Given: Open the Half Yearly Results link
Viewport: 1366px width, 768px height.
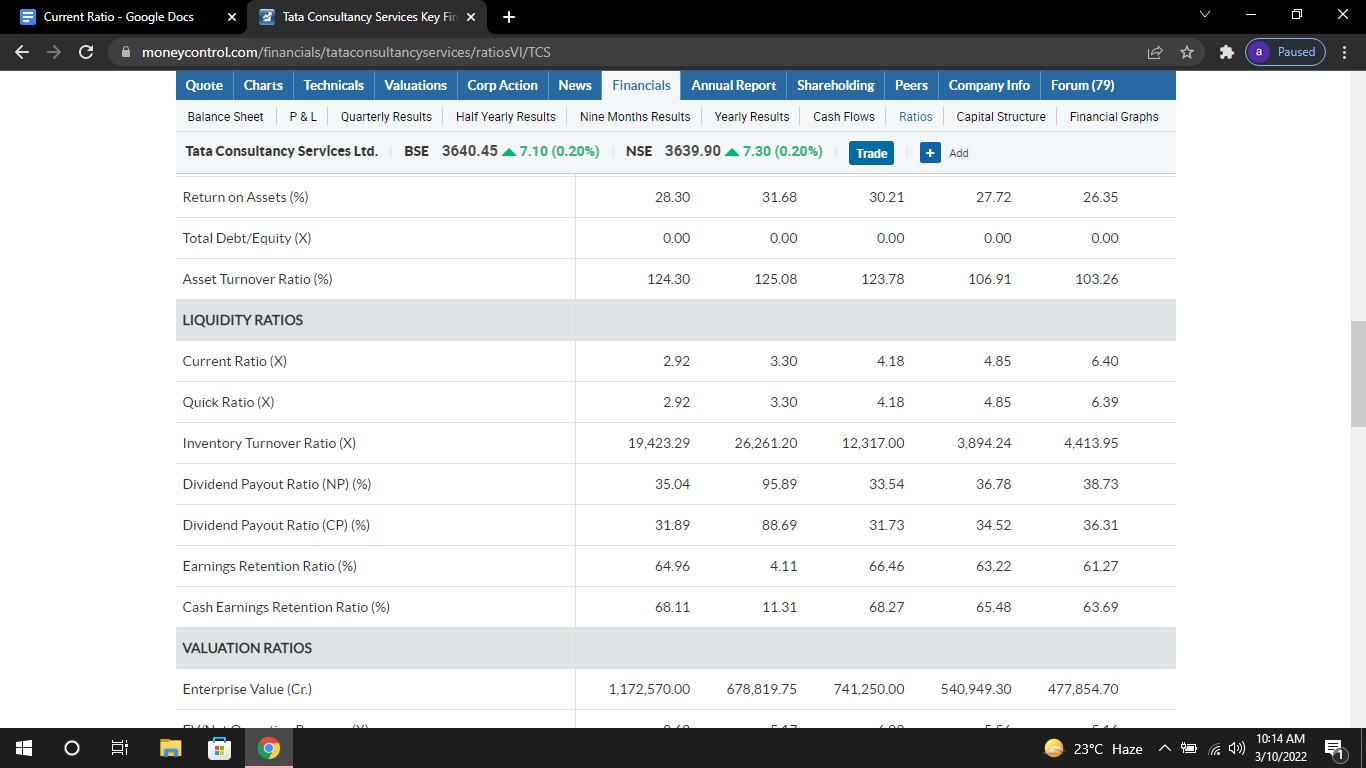Looking at the screenshot, I should coord(506,117).
